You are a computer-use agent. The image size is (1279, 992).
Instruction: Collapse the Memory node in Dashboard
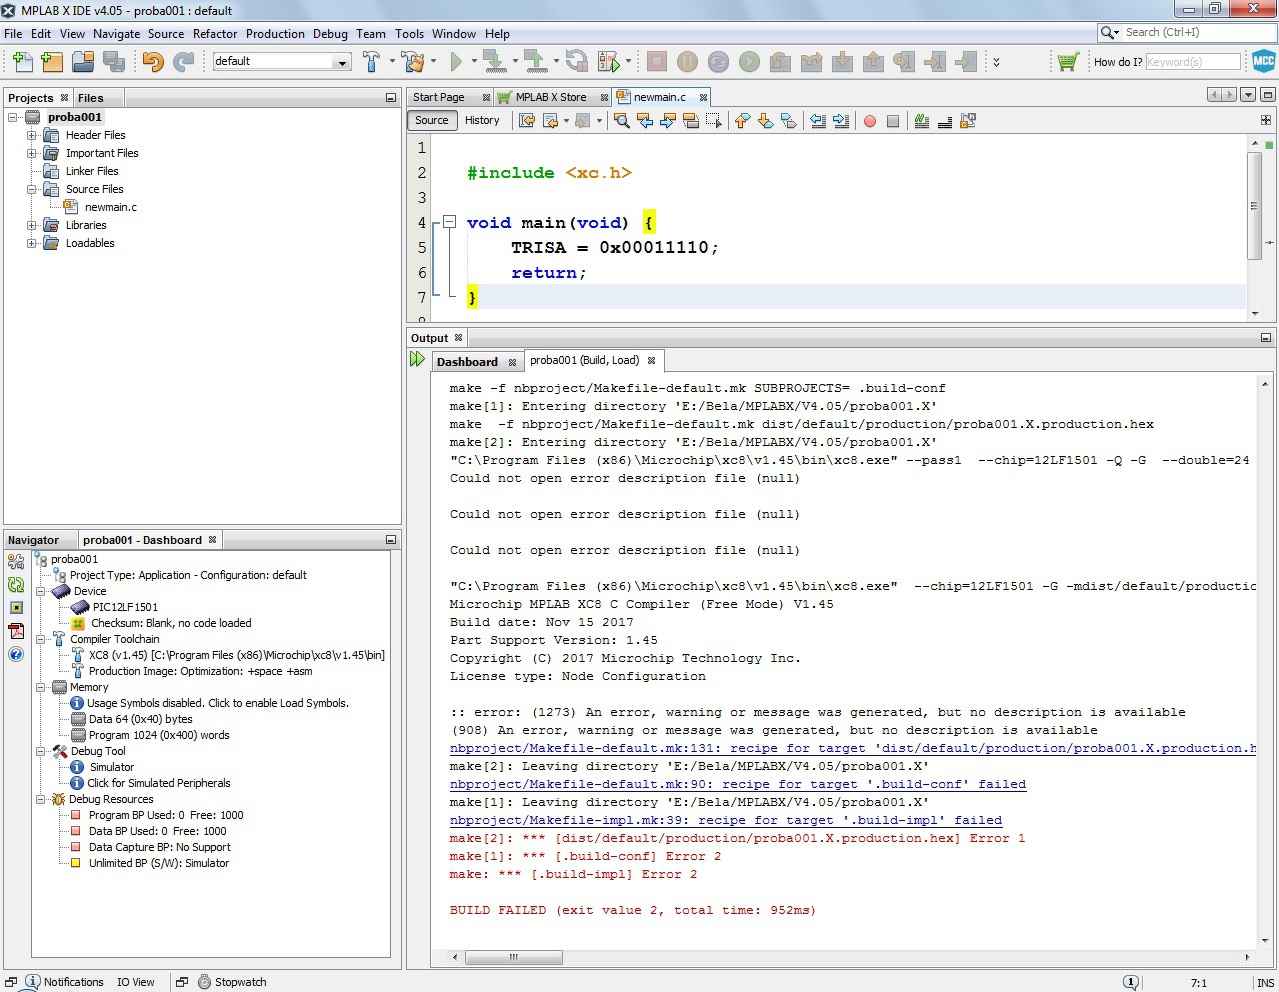pos(41,687)
